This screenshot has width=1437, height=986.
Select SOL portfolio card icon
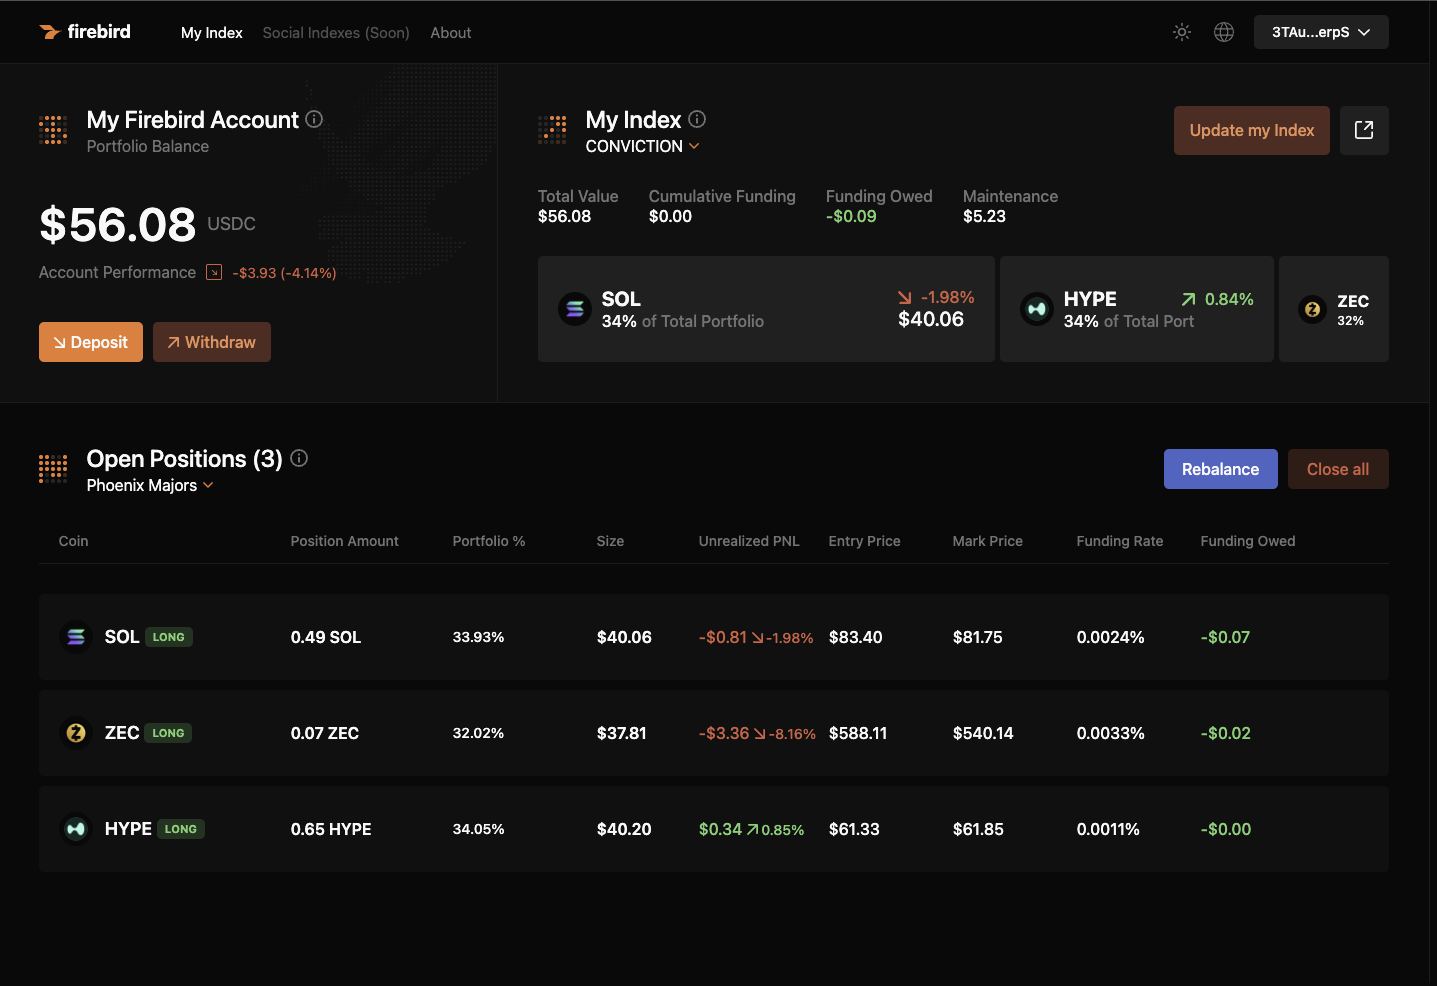575,309
